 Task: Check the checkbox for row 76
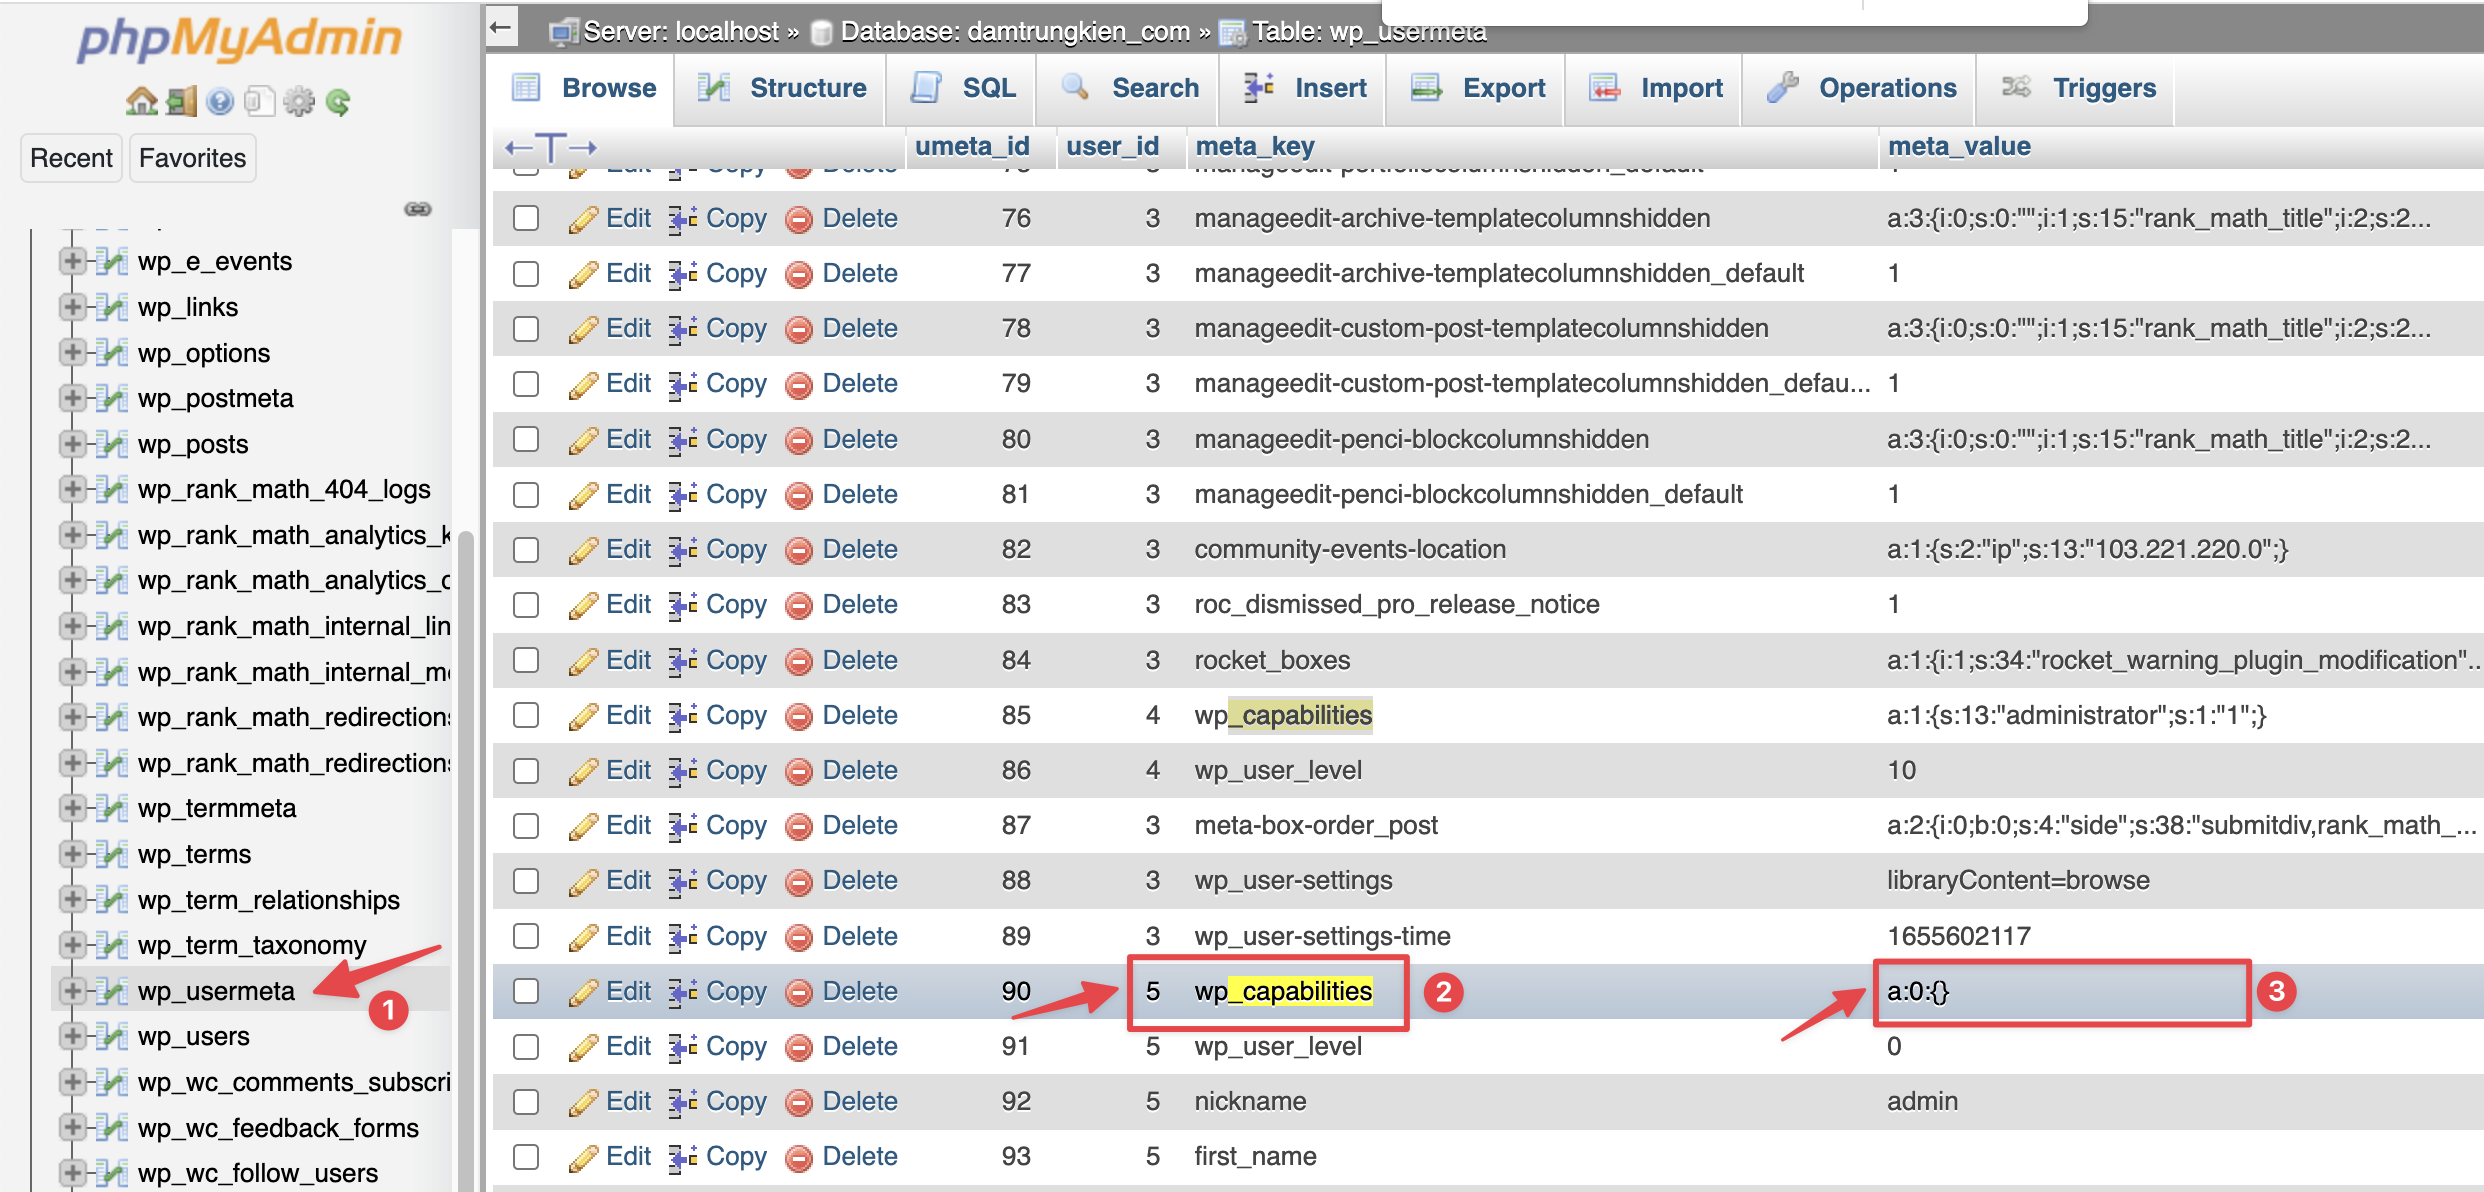(526, 218)
